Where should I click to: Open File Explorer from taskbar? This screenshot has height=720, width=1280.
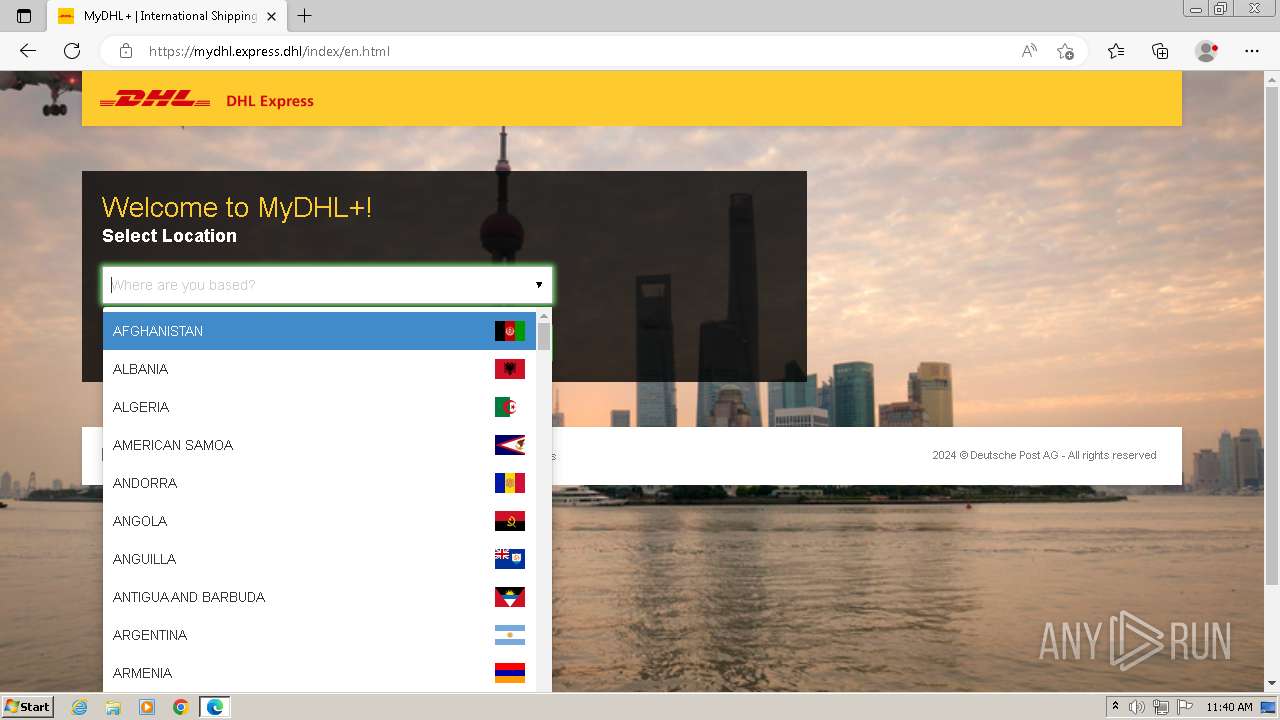(113, 707)
